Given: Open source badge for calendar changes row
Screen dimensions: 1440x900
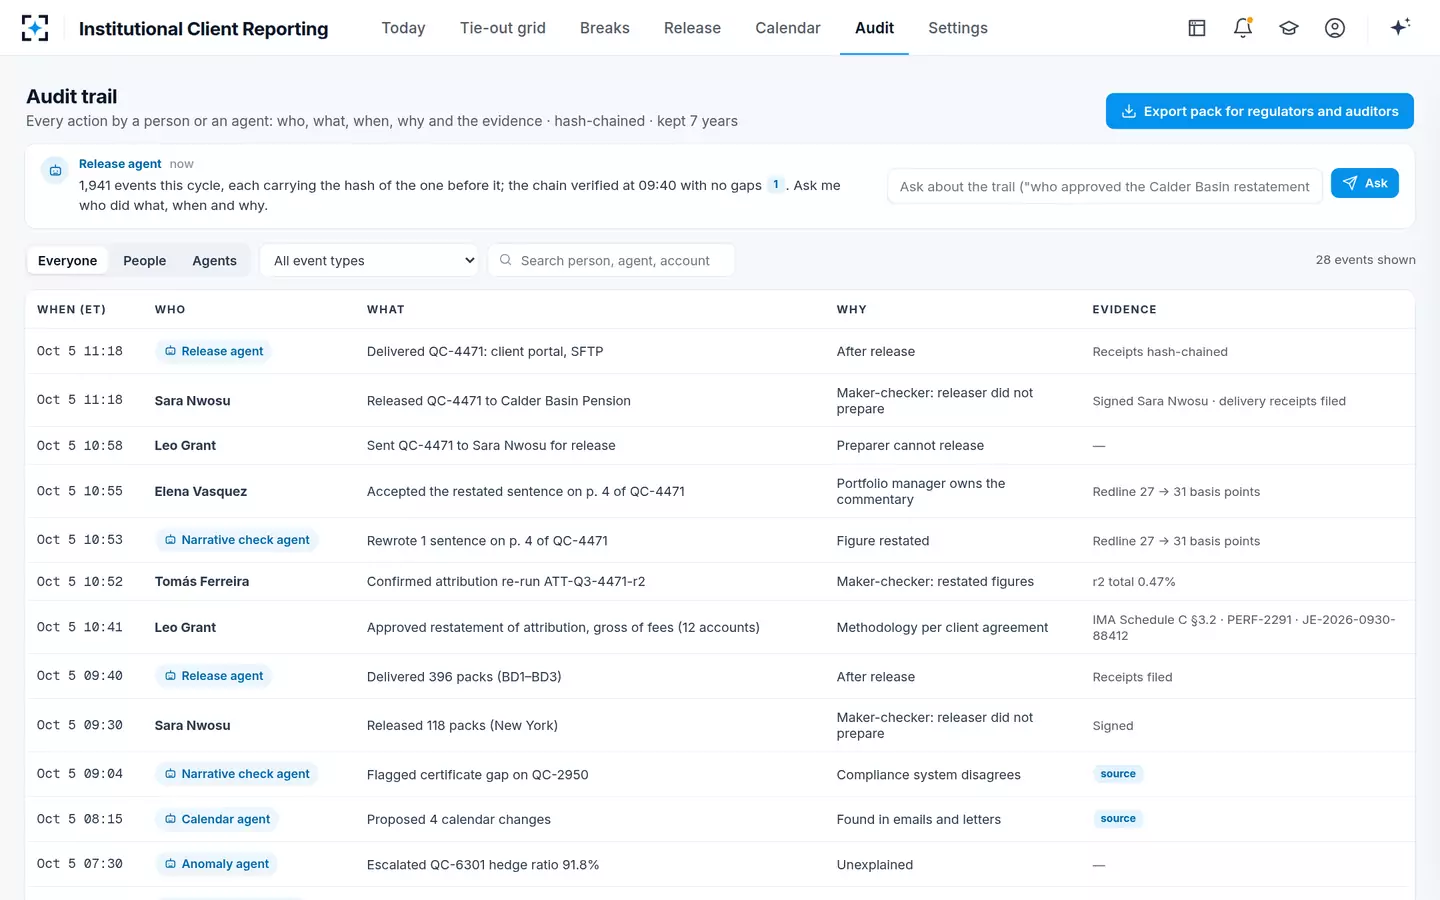Looking at the screenshot, I should [1118, 819].
